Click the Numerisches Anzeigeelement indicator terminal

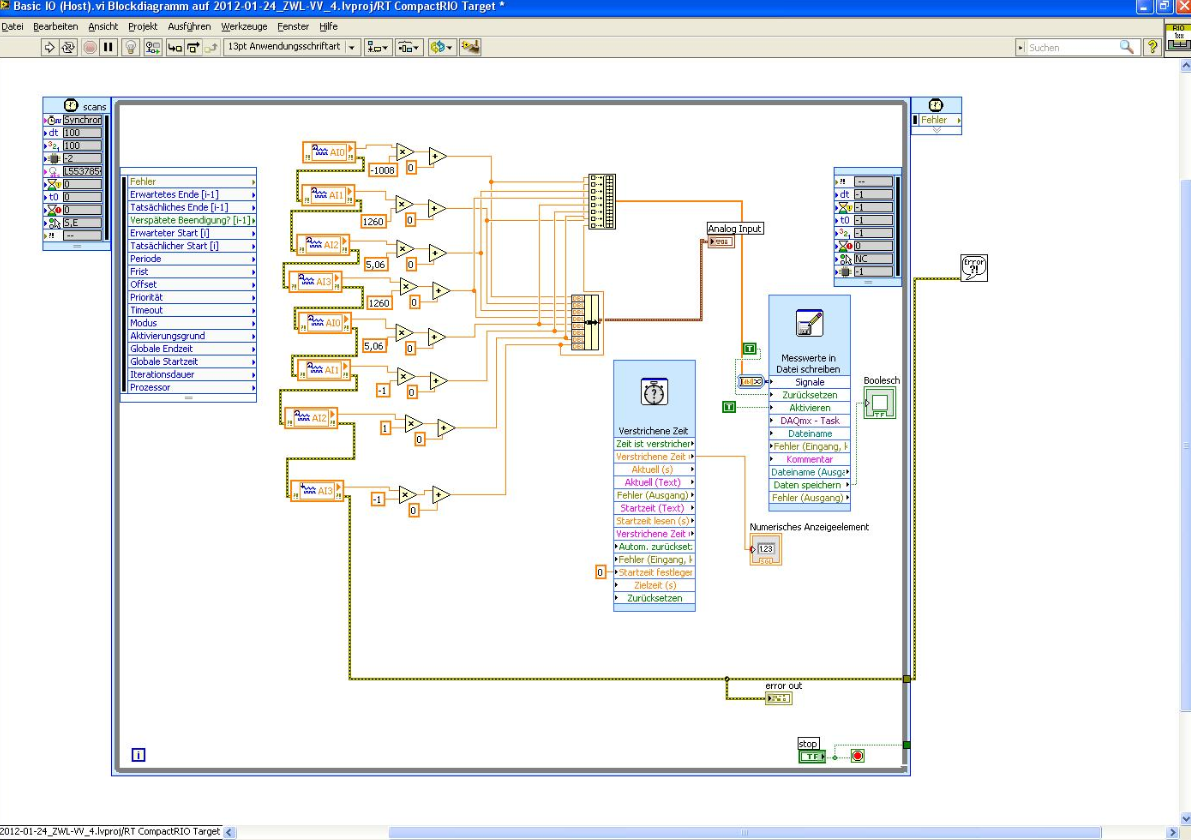[766, 549]
